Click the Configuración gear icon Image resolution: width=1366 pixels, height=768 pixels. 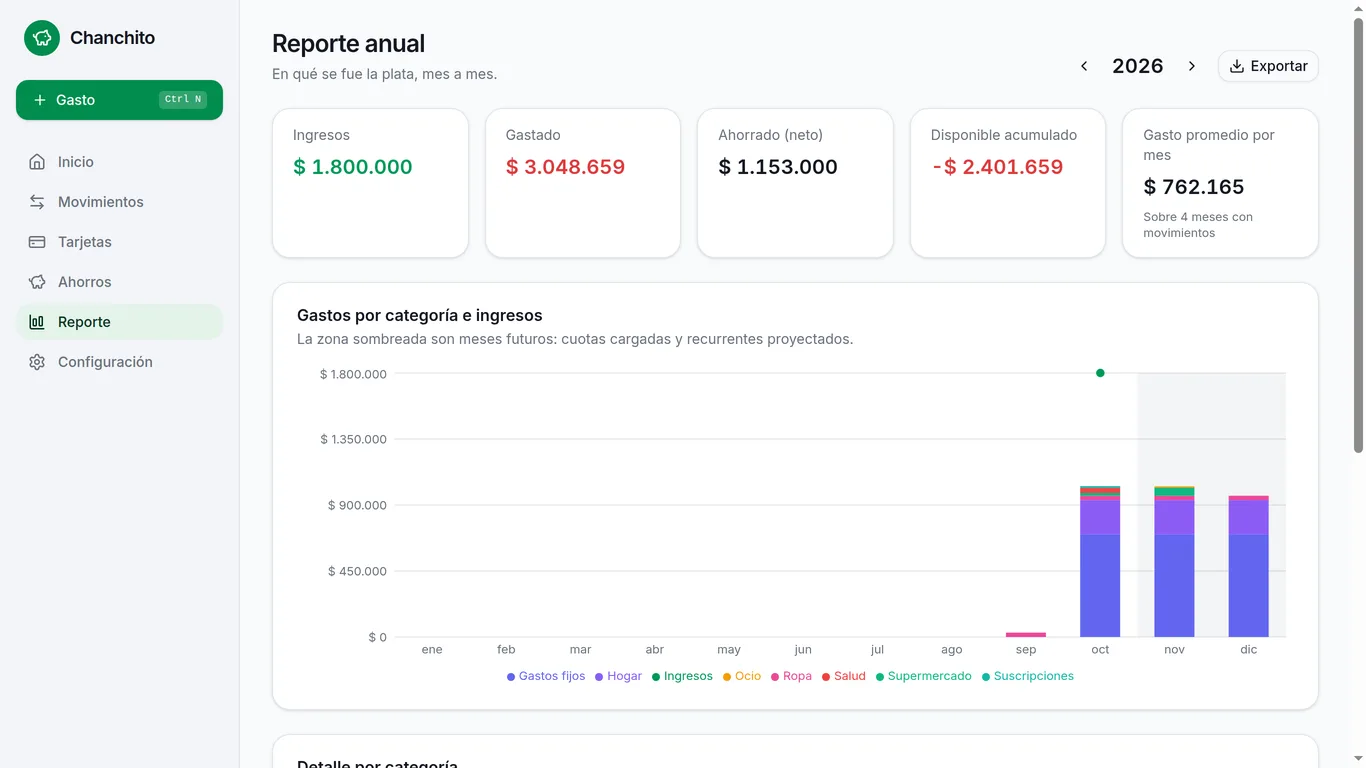37,362
